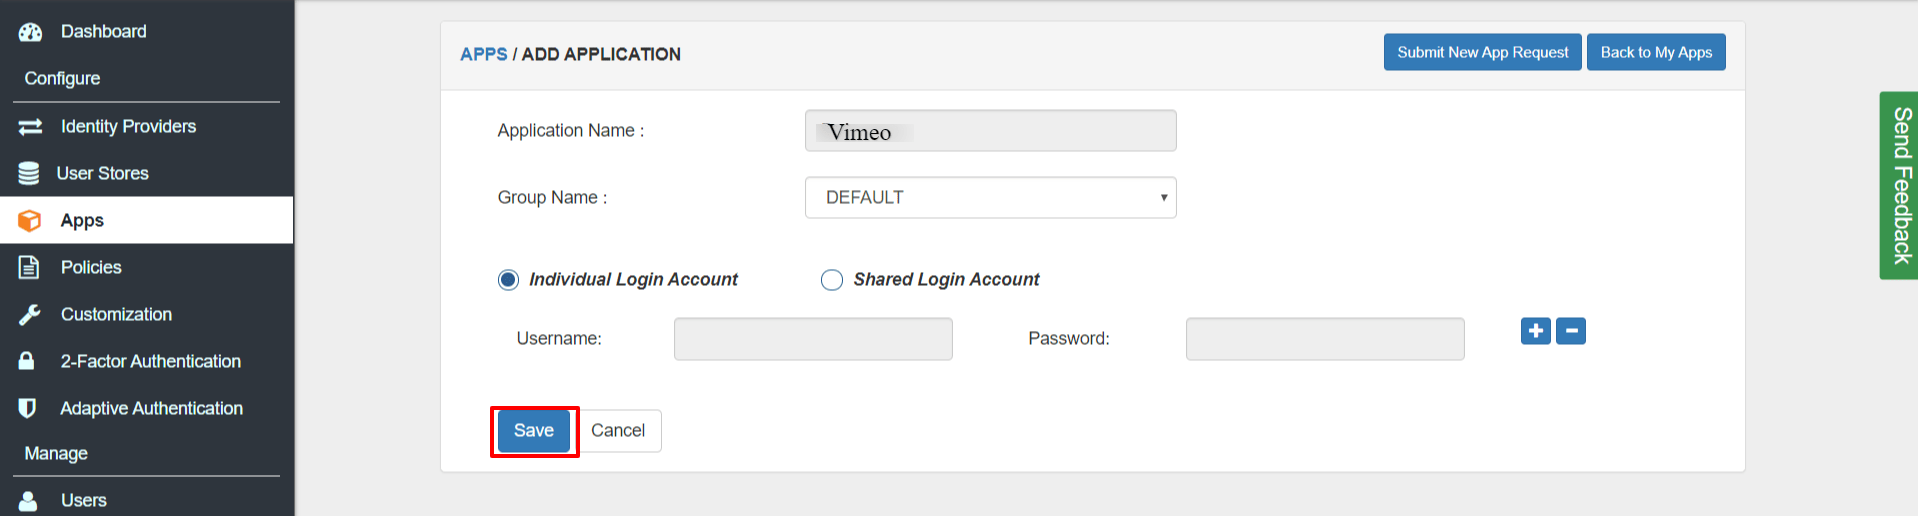Open User Stores menu item

[102, 174]
